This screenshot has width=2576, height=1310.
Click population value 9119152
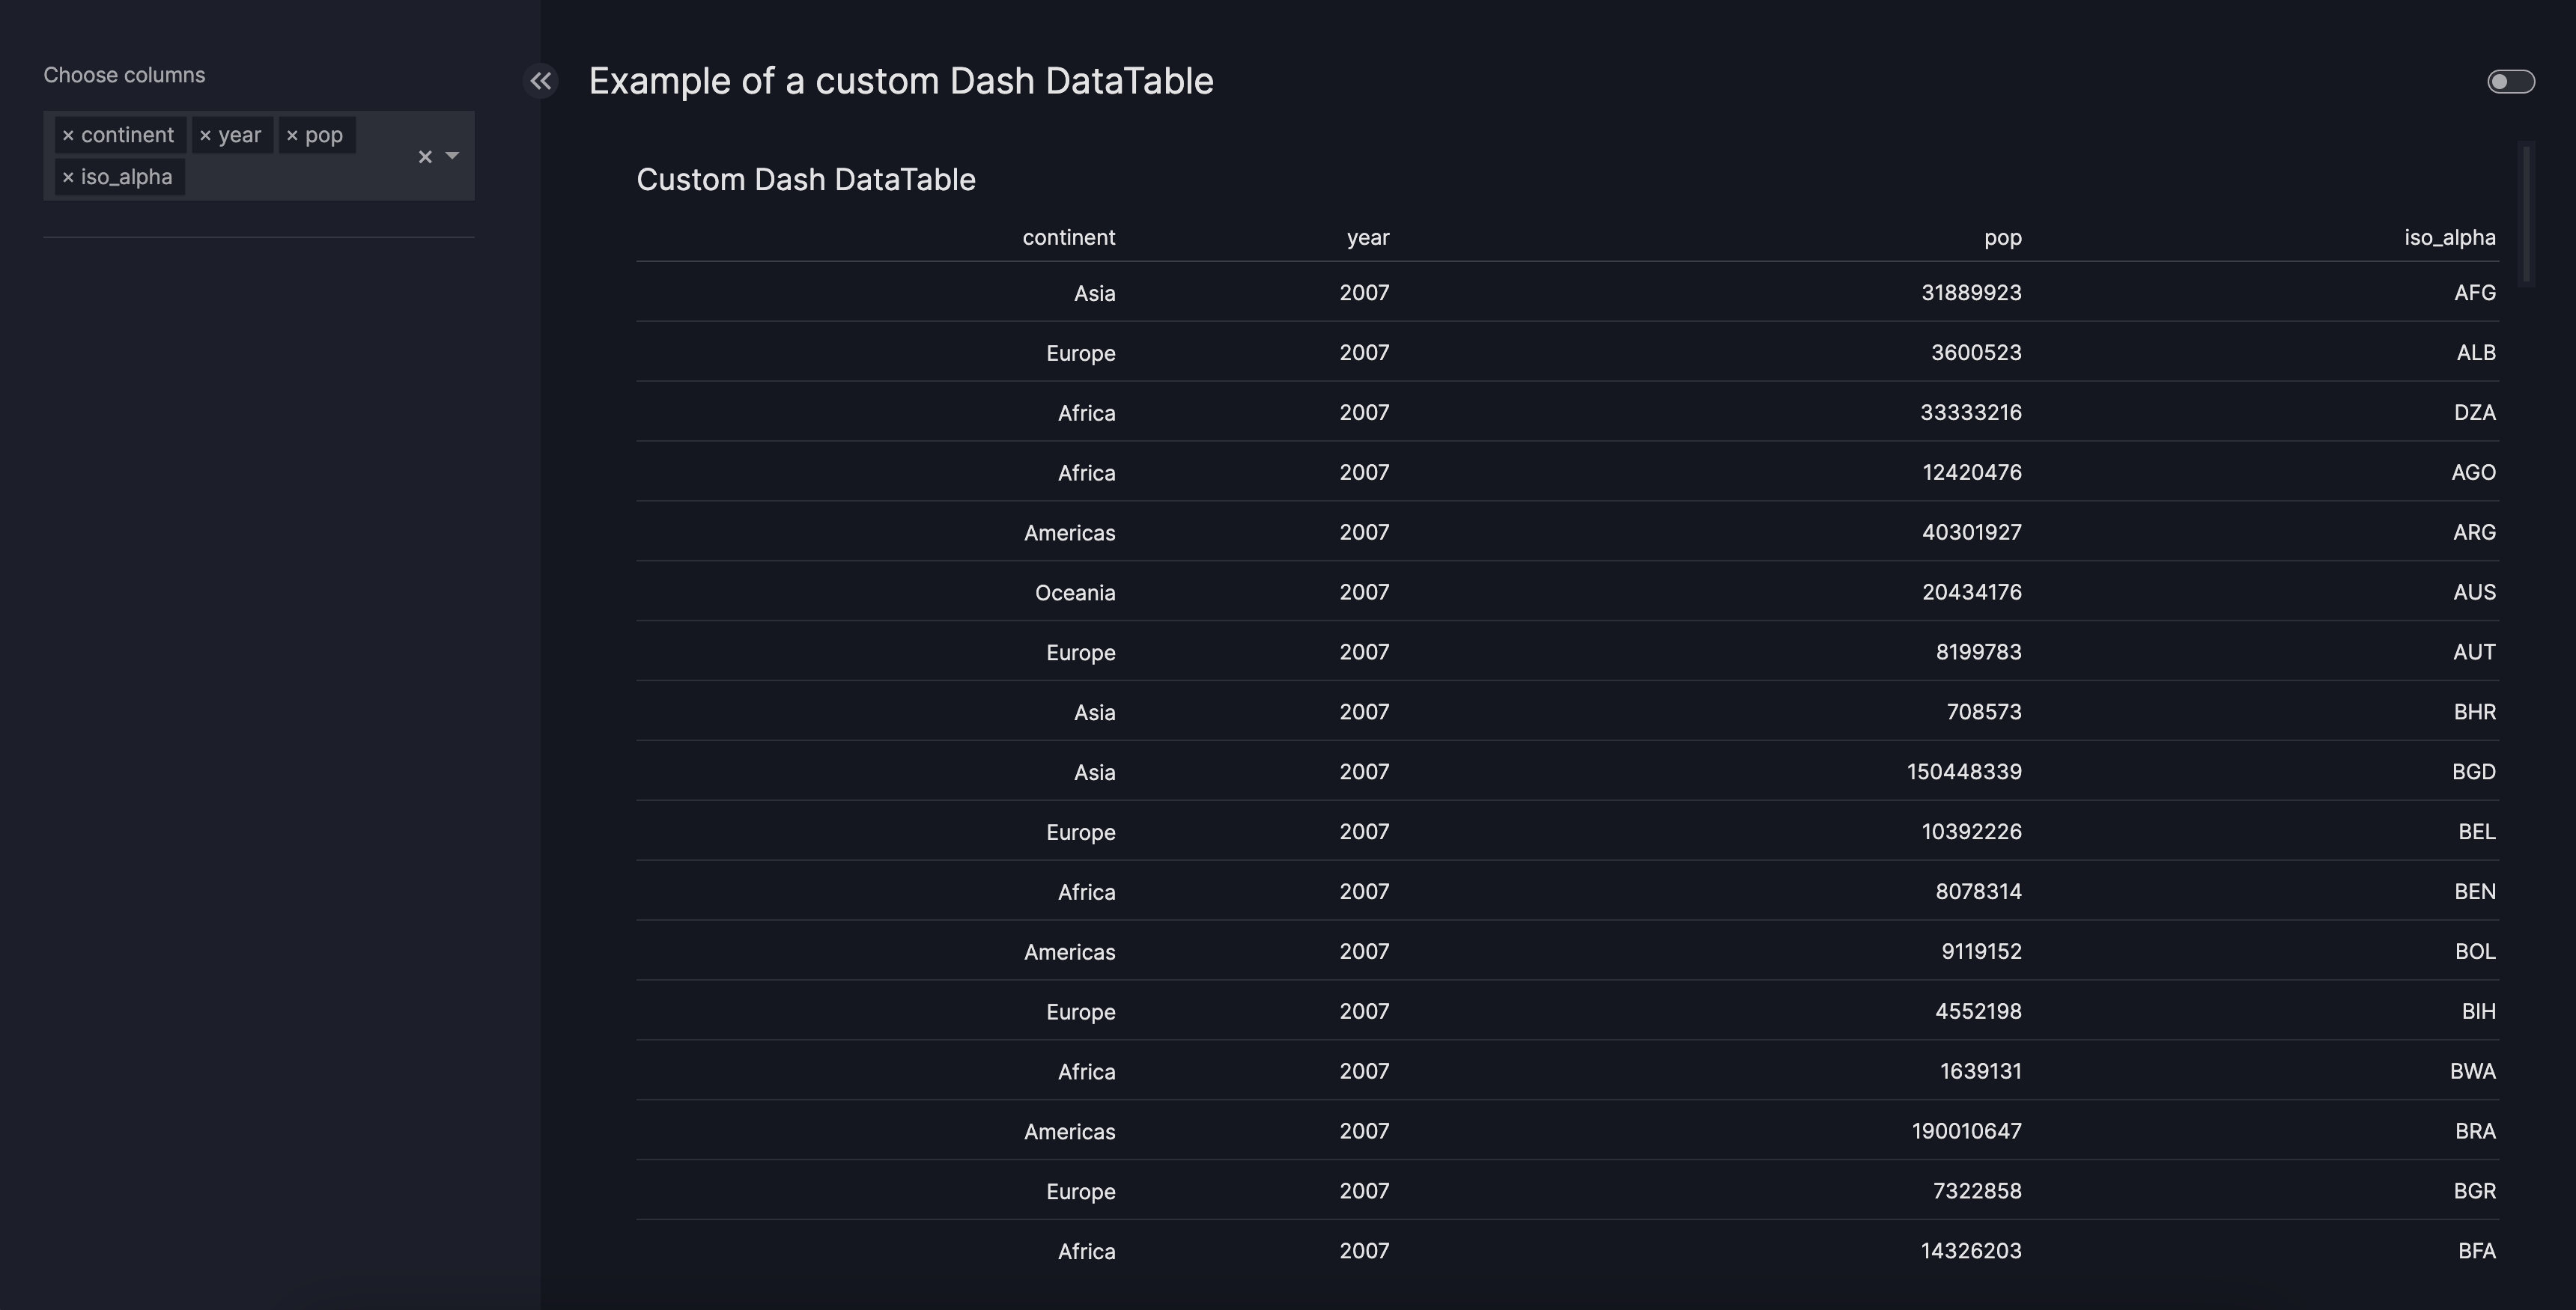coord(1981,952)
